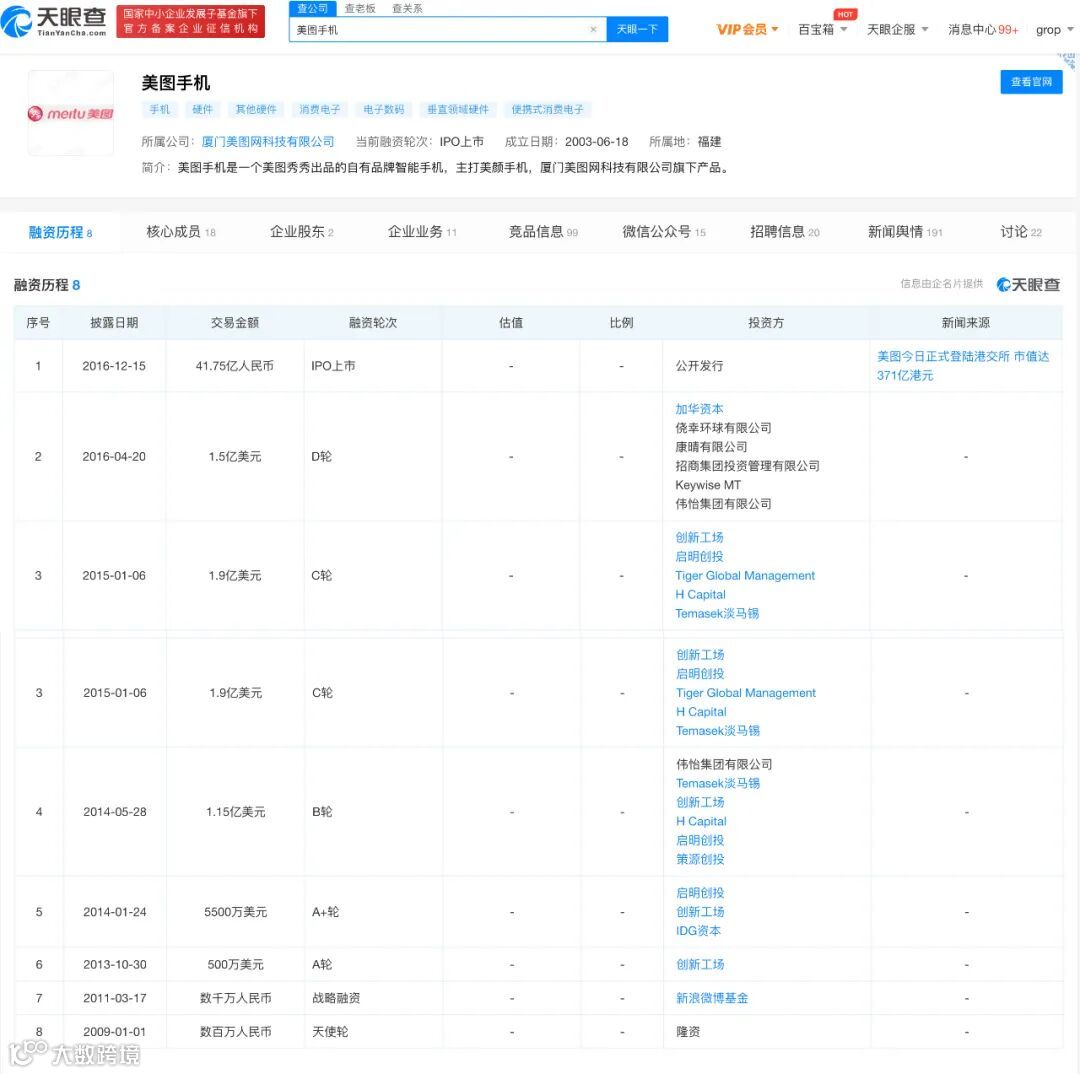Viewport: 1080px width, 1074px height.
Task: Click the 披露日期 column header
Action: click(x=114, y=322)
